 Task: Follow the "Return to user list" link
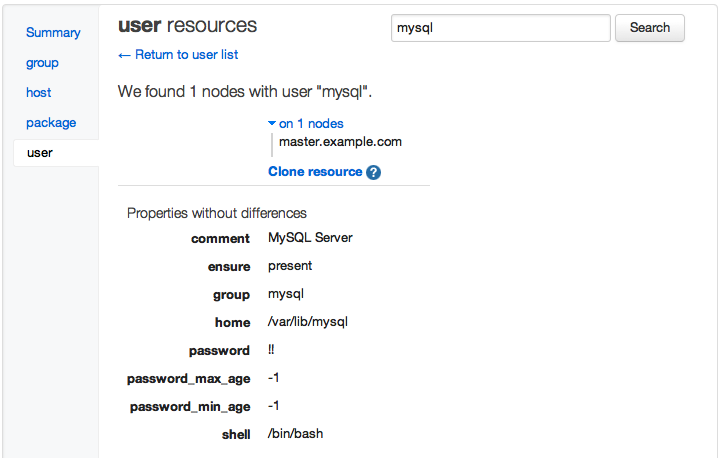point(178,55)
